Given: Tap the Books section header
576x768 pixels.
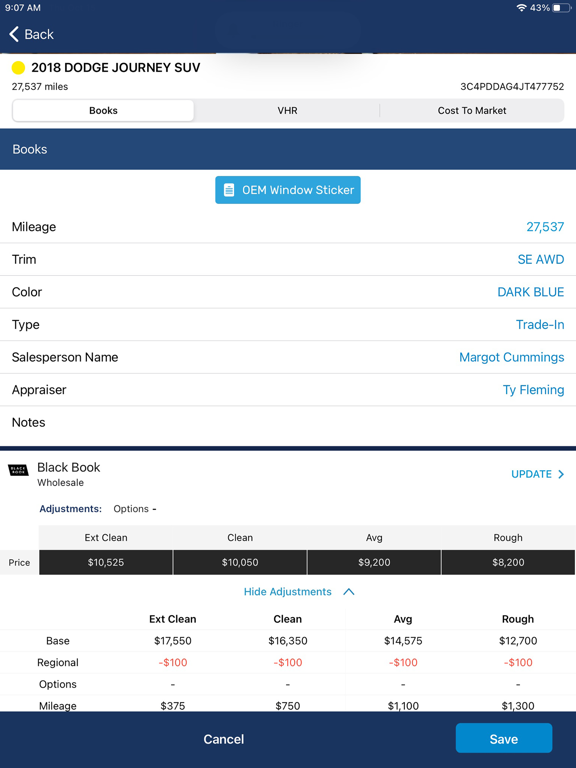Looking at the screenshot, I should (x=288, y=149).
